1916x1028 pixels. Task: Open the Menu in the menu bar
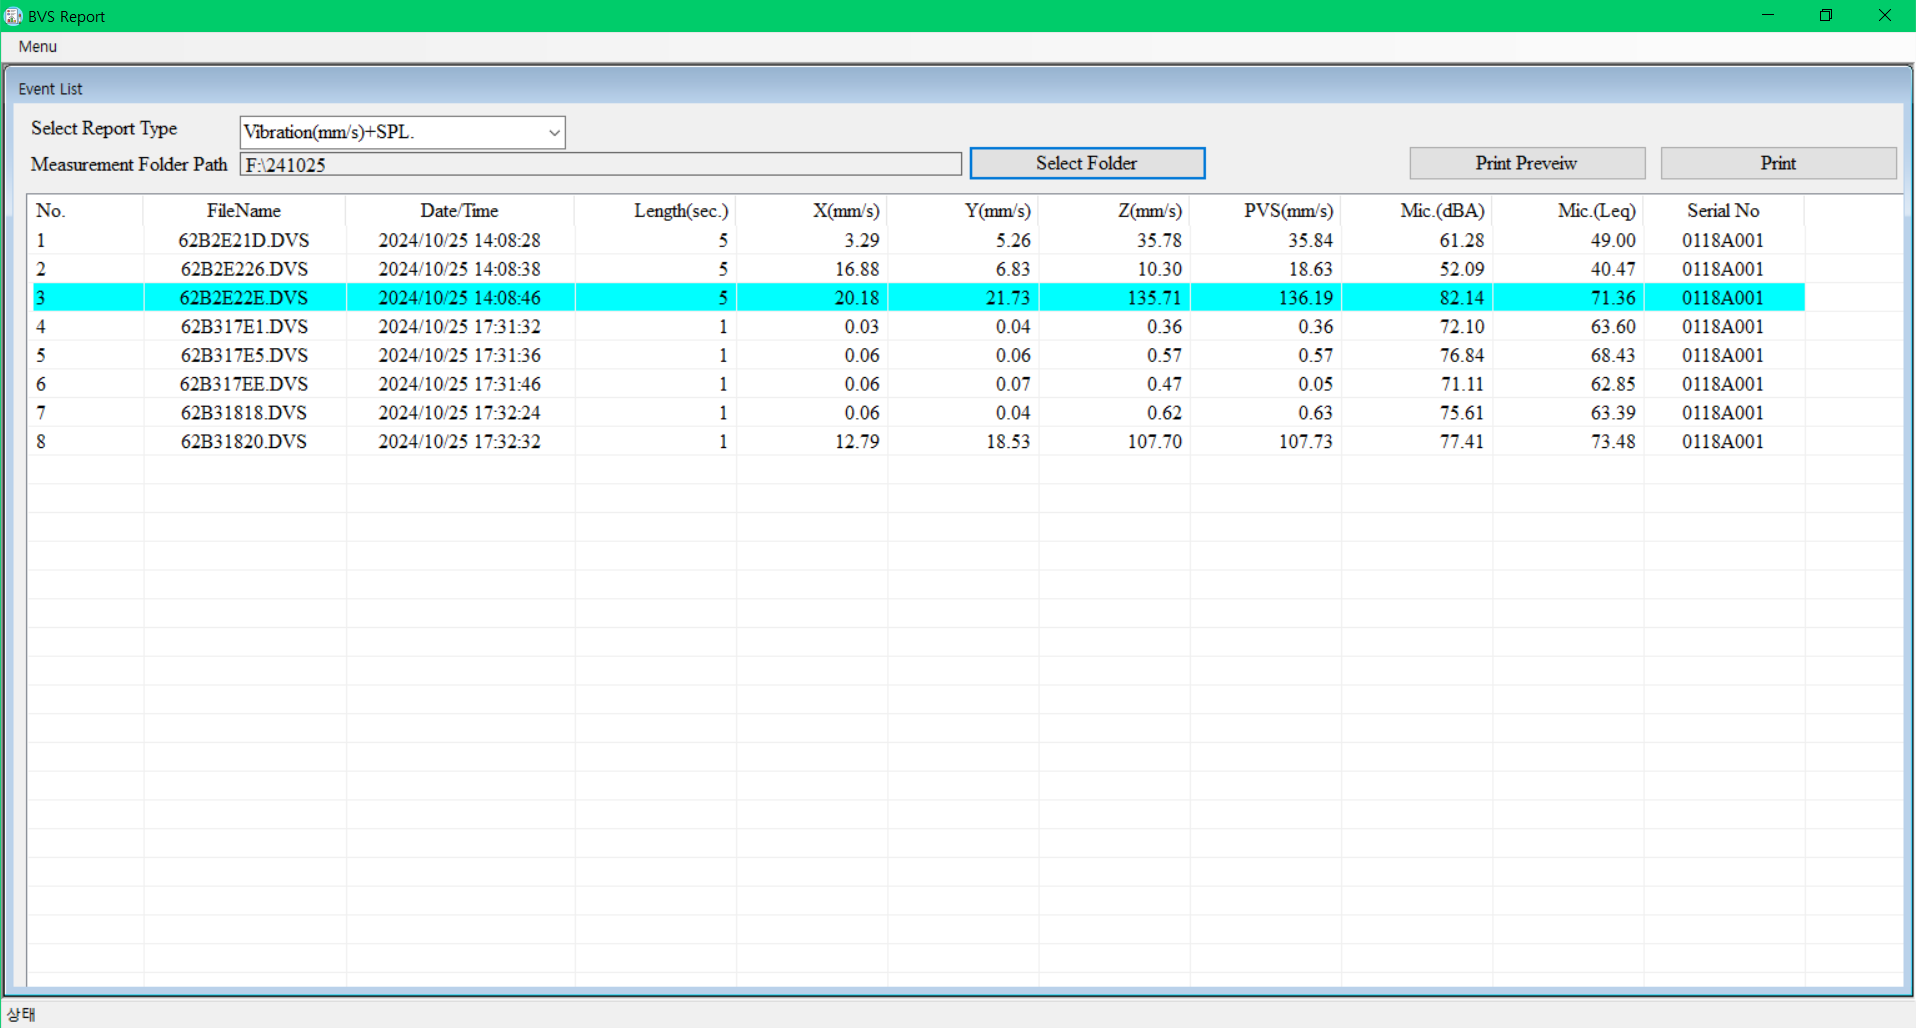point(37,47)
